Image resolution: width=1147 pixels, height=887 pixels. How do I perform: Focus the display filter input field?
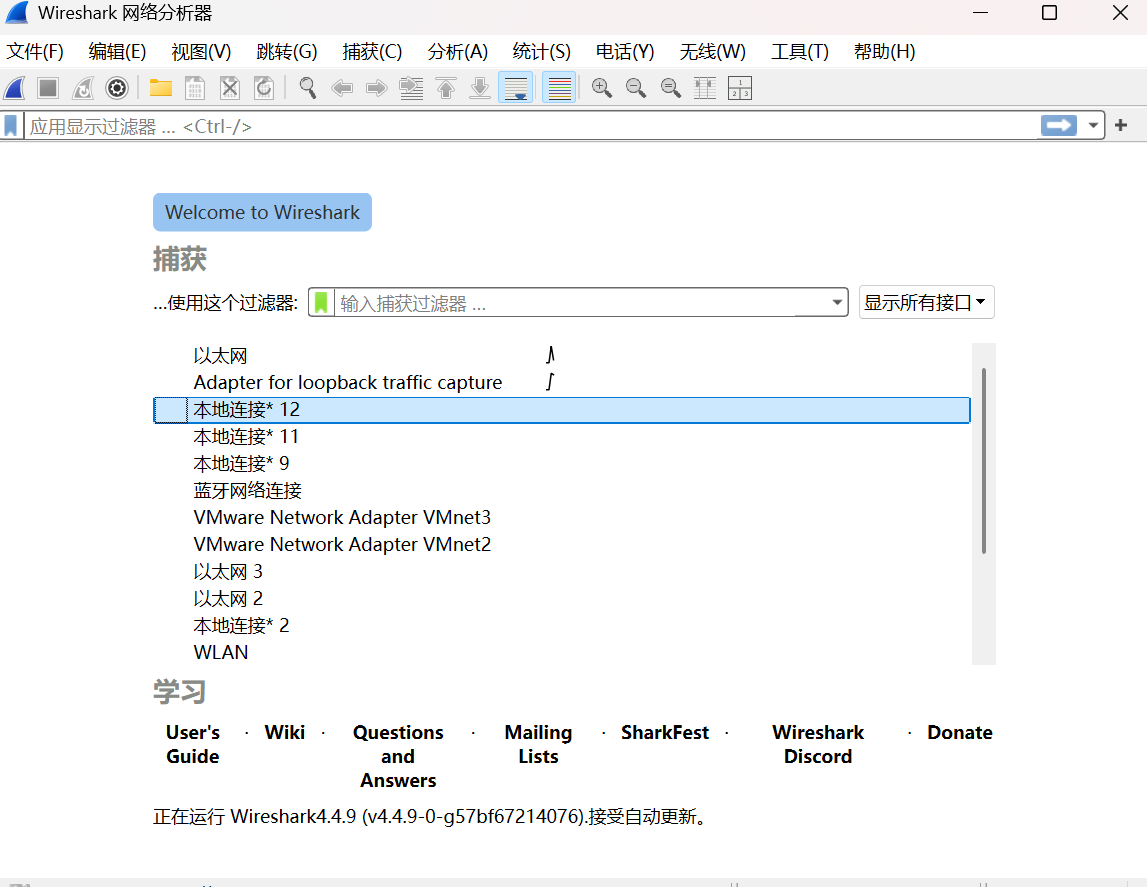(x=532, y=127)
